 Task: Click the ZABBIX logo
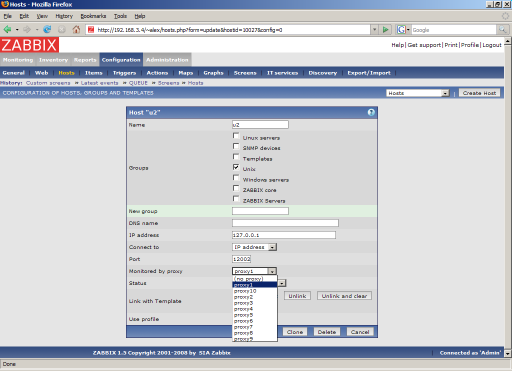(30, 45)
